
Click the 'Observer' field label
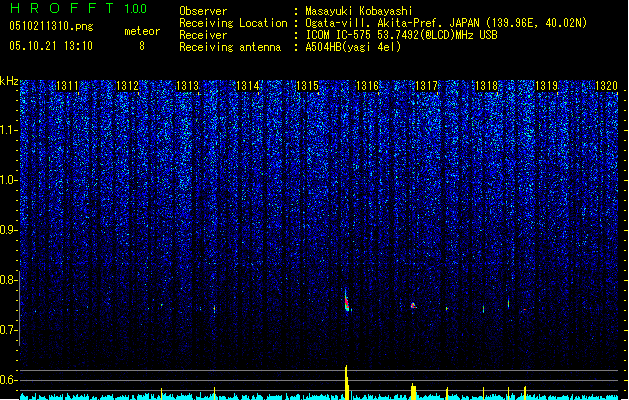tap(203, 11)
